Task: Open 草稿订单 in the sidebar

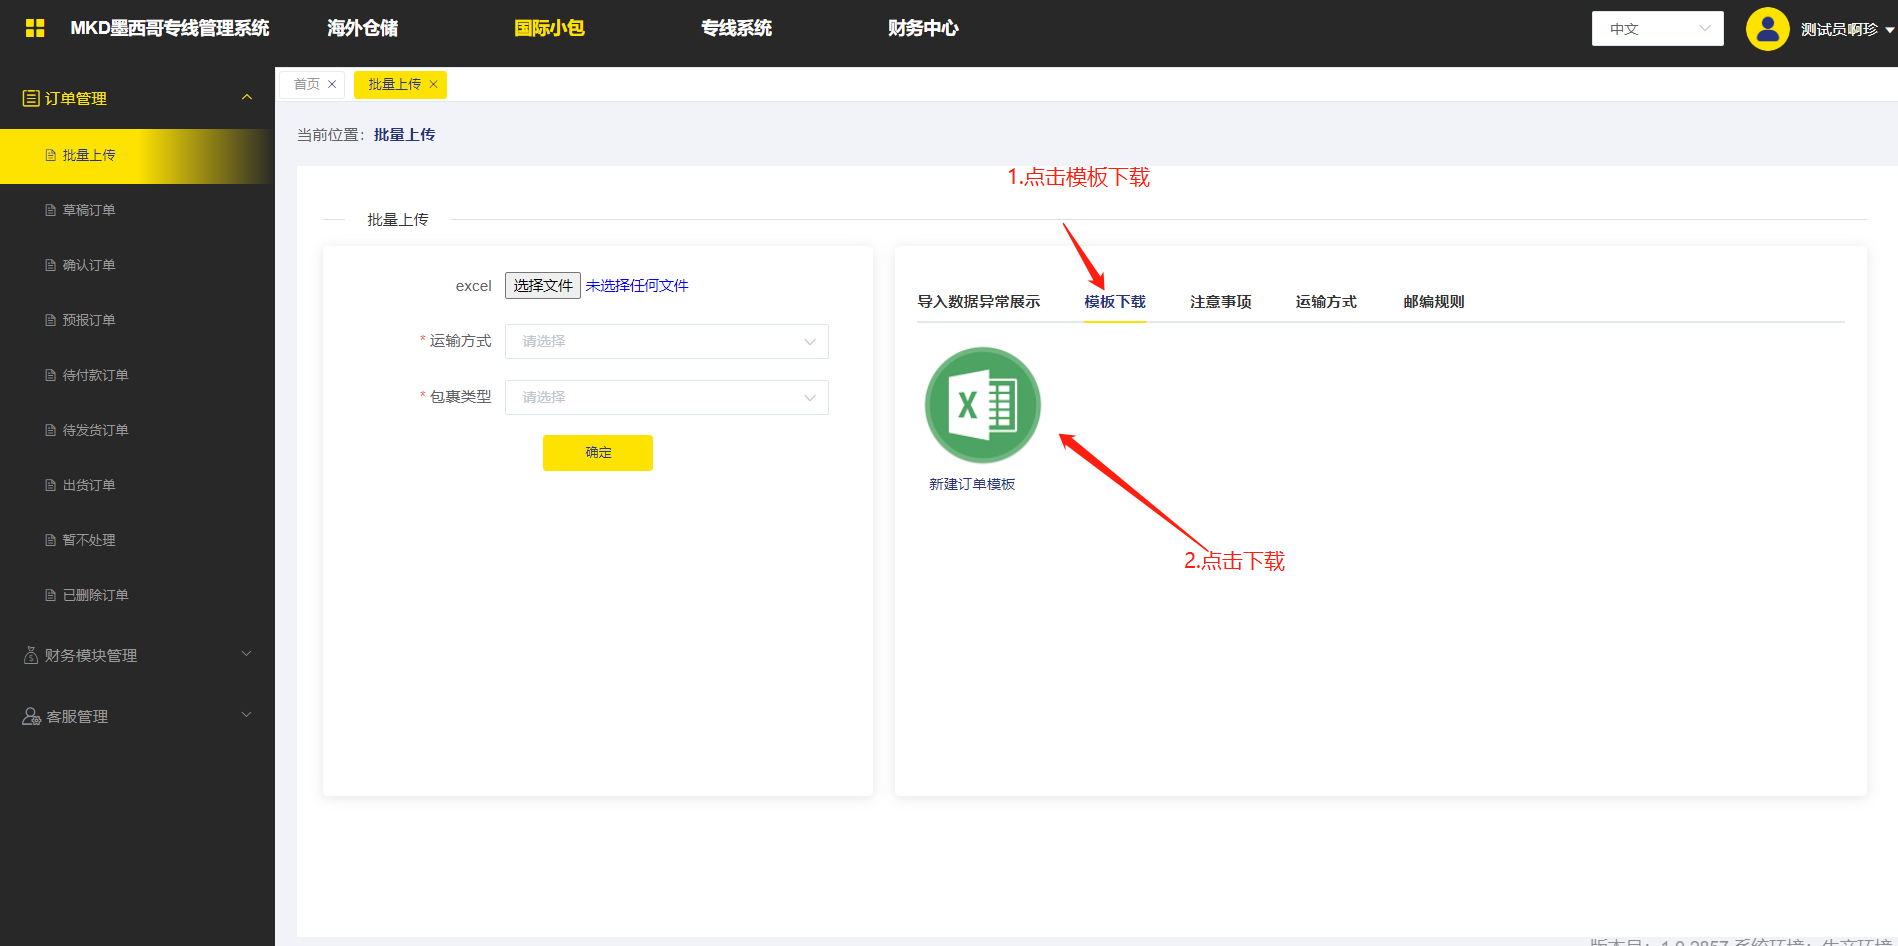Action: tap(89, 210)
